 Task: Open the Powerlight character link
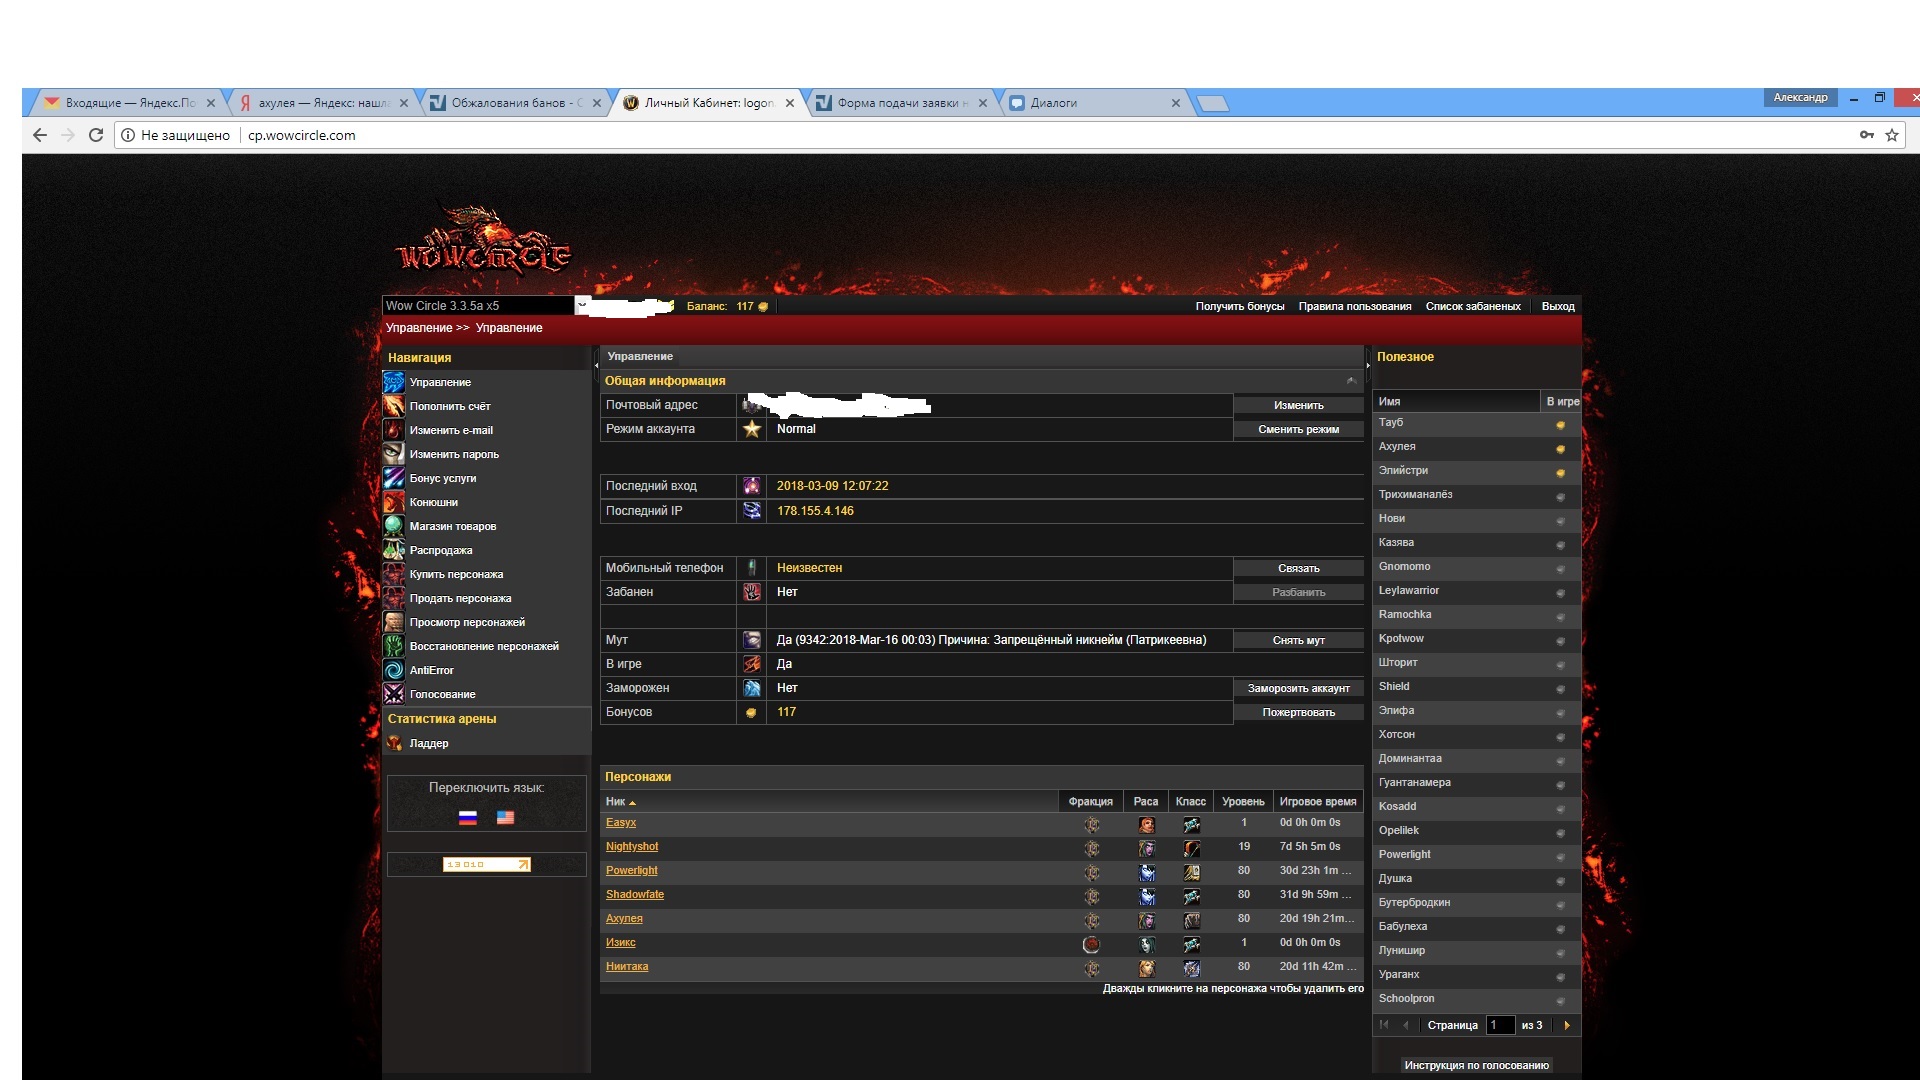(631, 870)
